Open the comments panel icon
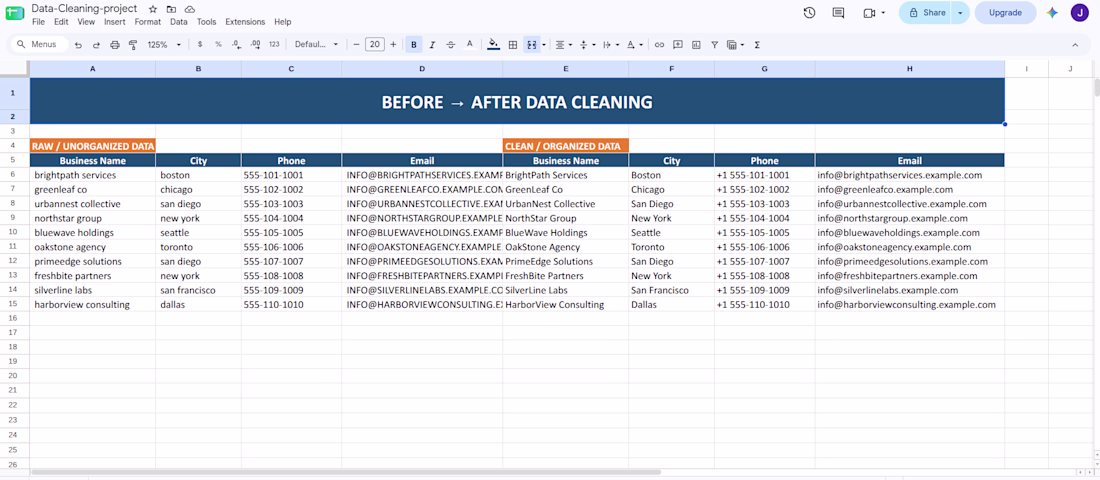 (x=838, y=13)
